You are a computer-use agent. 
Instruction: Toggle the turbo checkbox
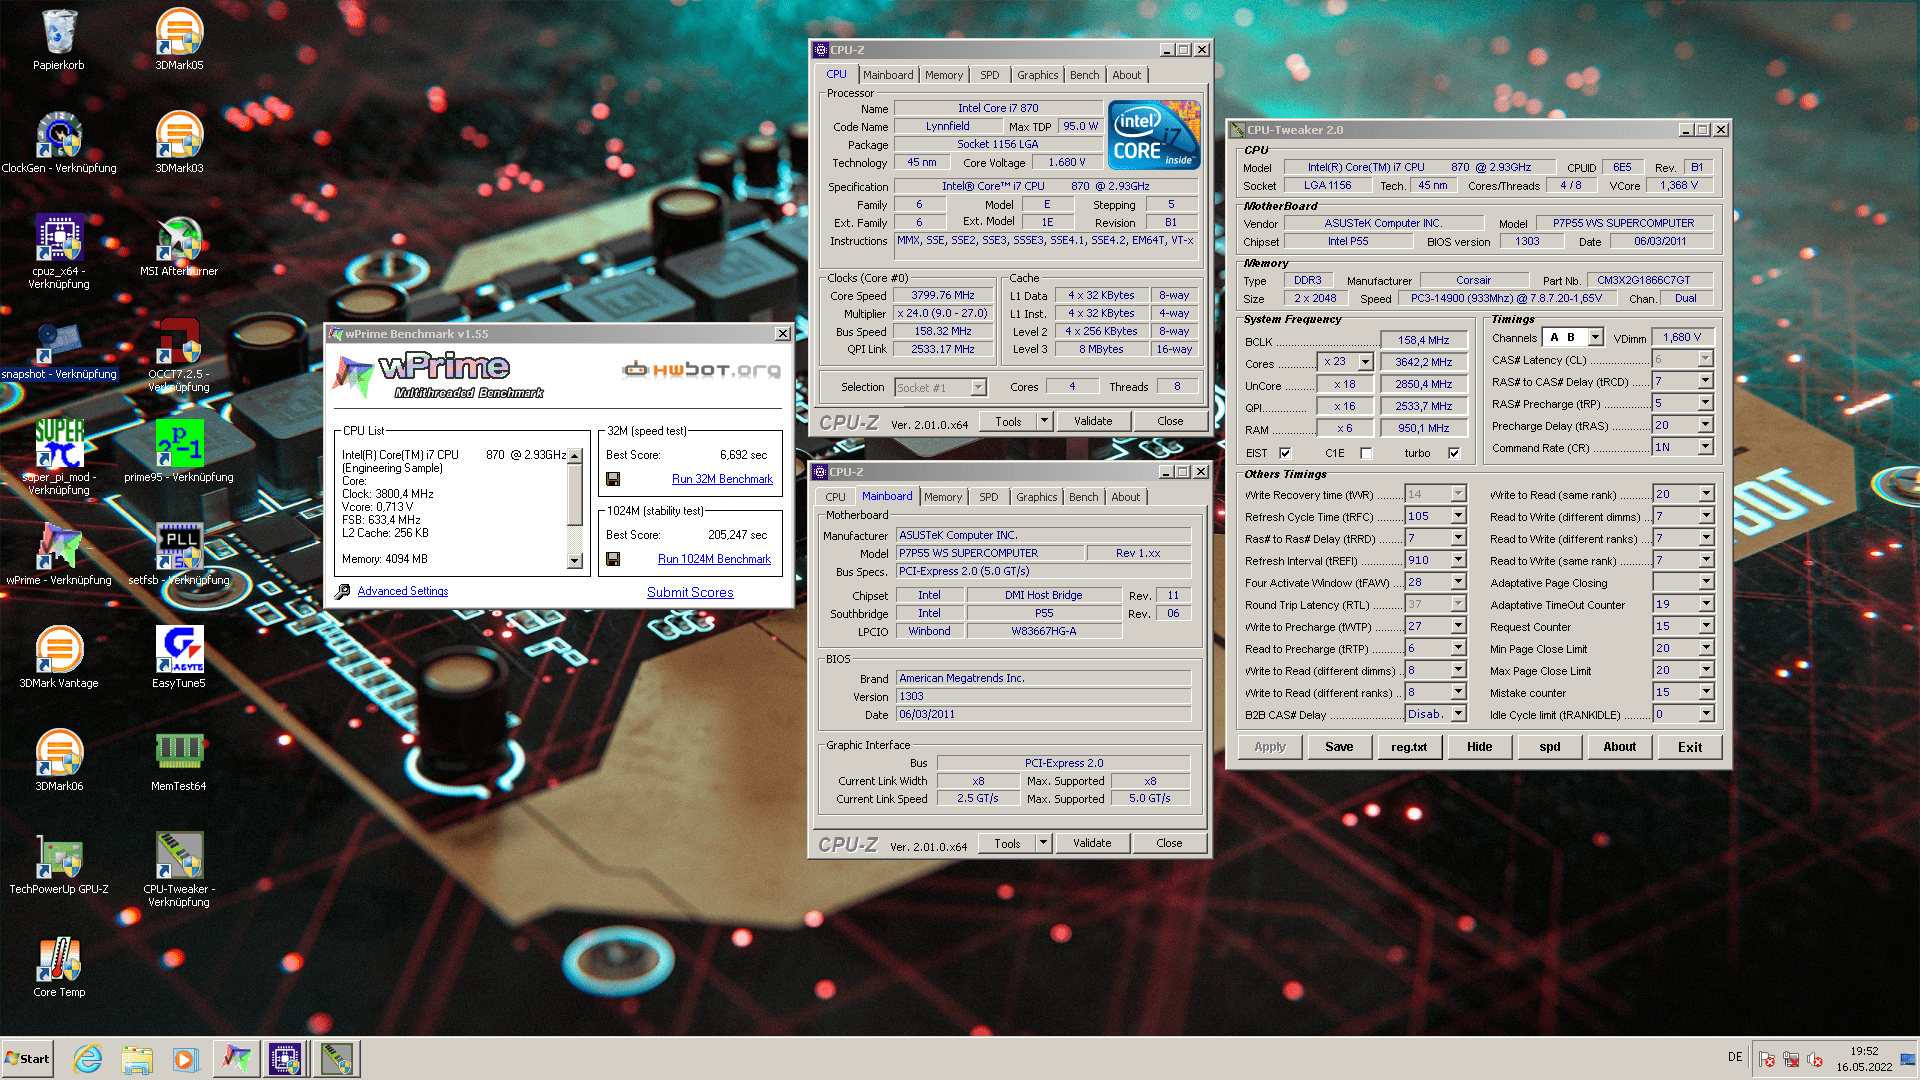1454,453
